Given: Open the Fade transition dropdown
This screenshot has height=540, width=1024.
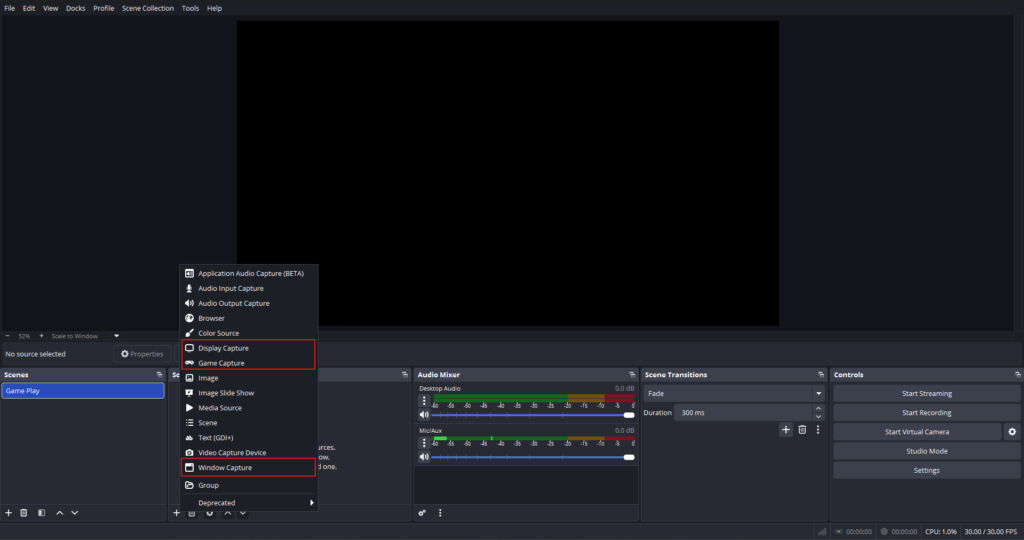Looking at the screenshot, I should pyautogui.click(x=733, y=394).
